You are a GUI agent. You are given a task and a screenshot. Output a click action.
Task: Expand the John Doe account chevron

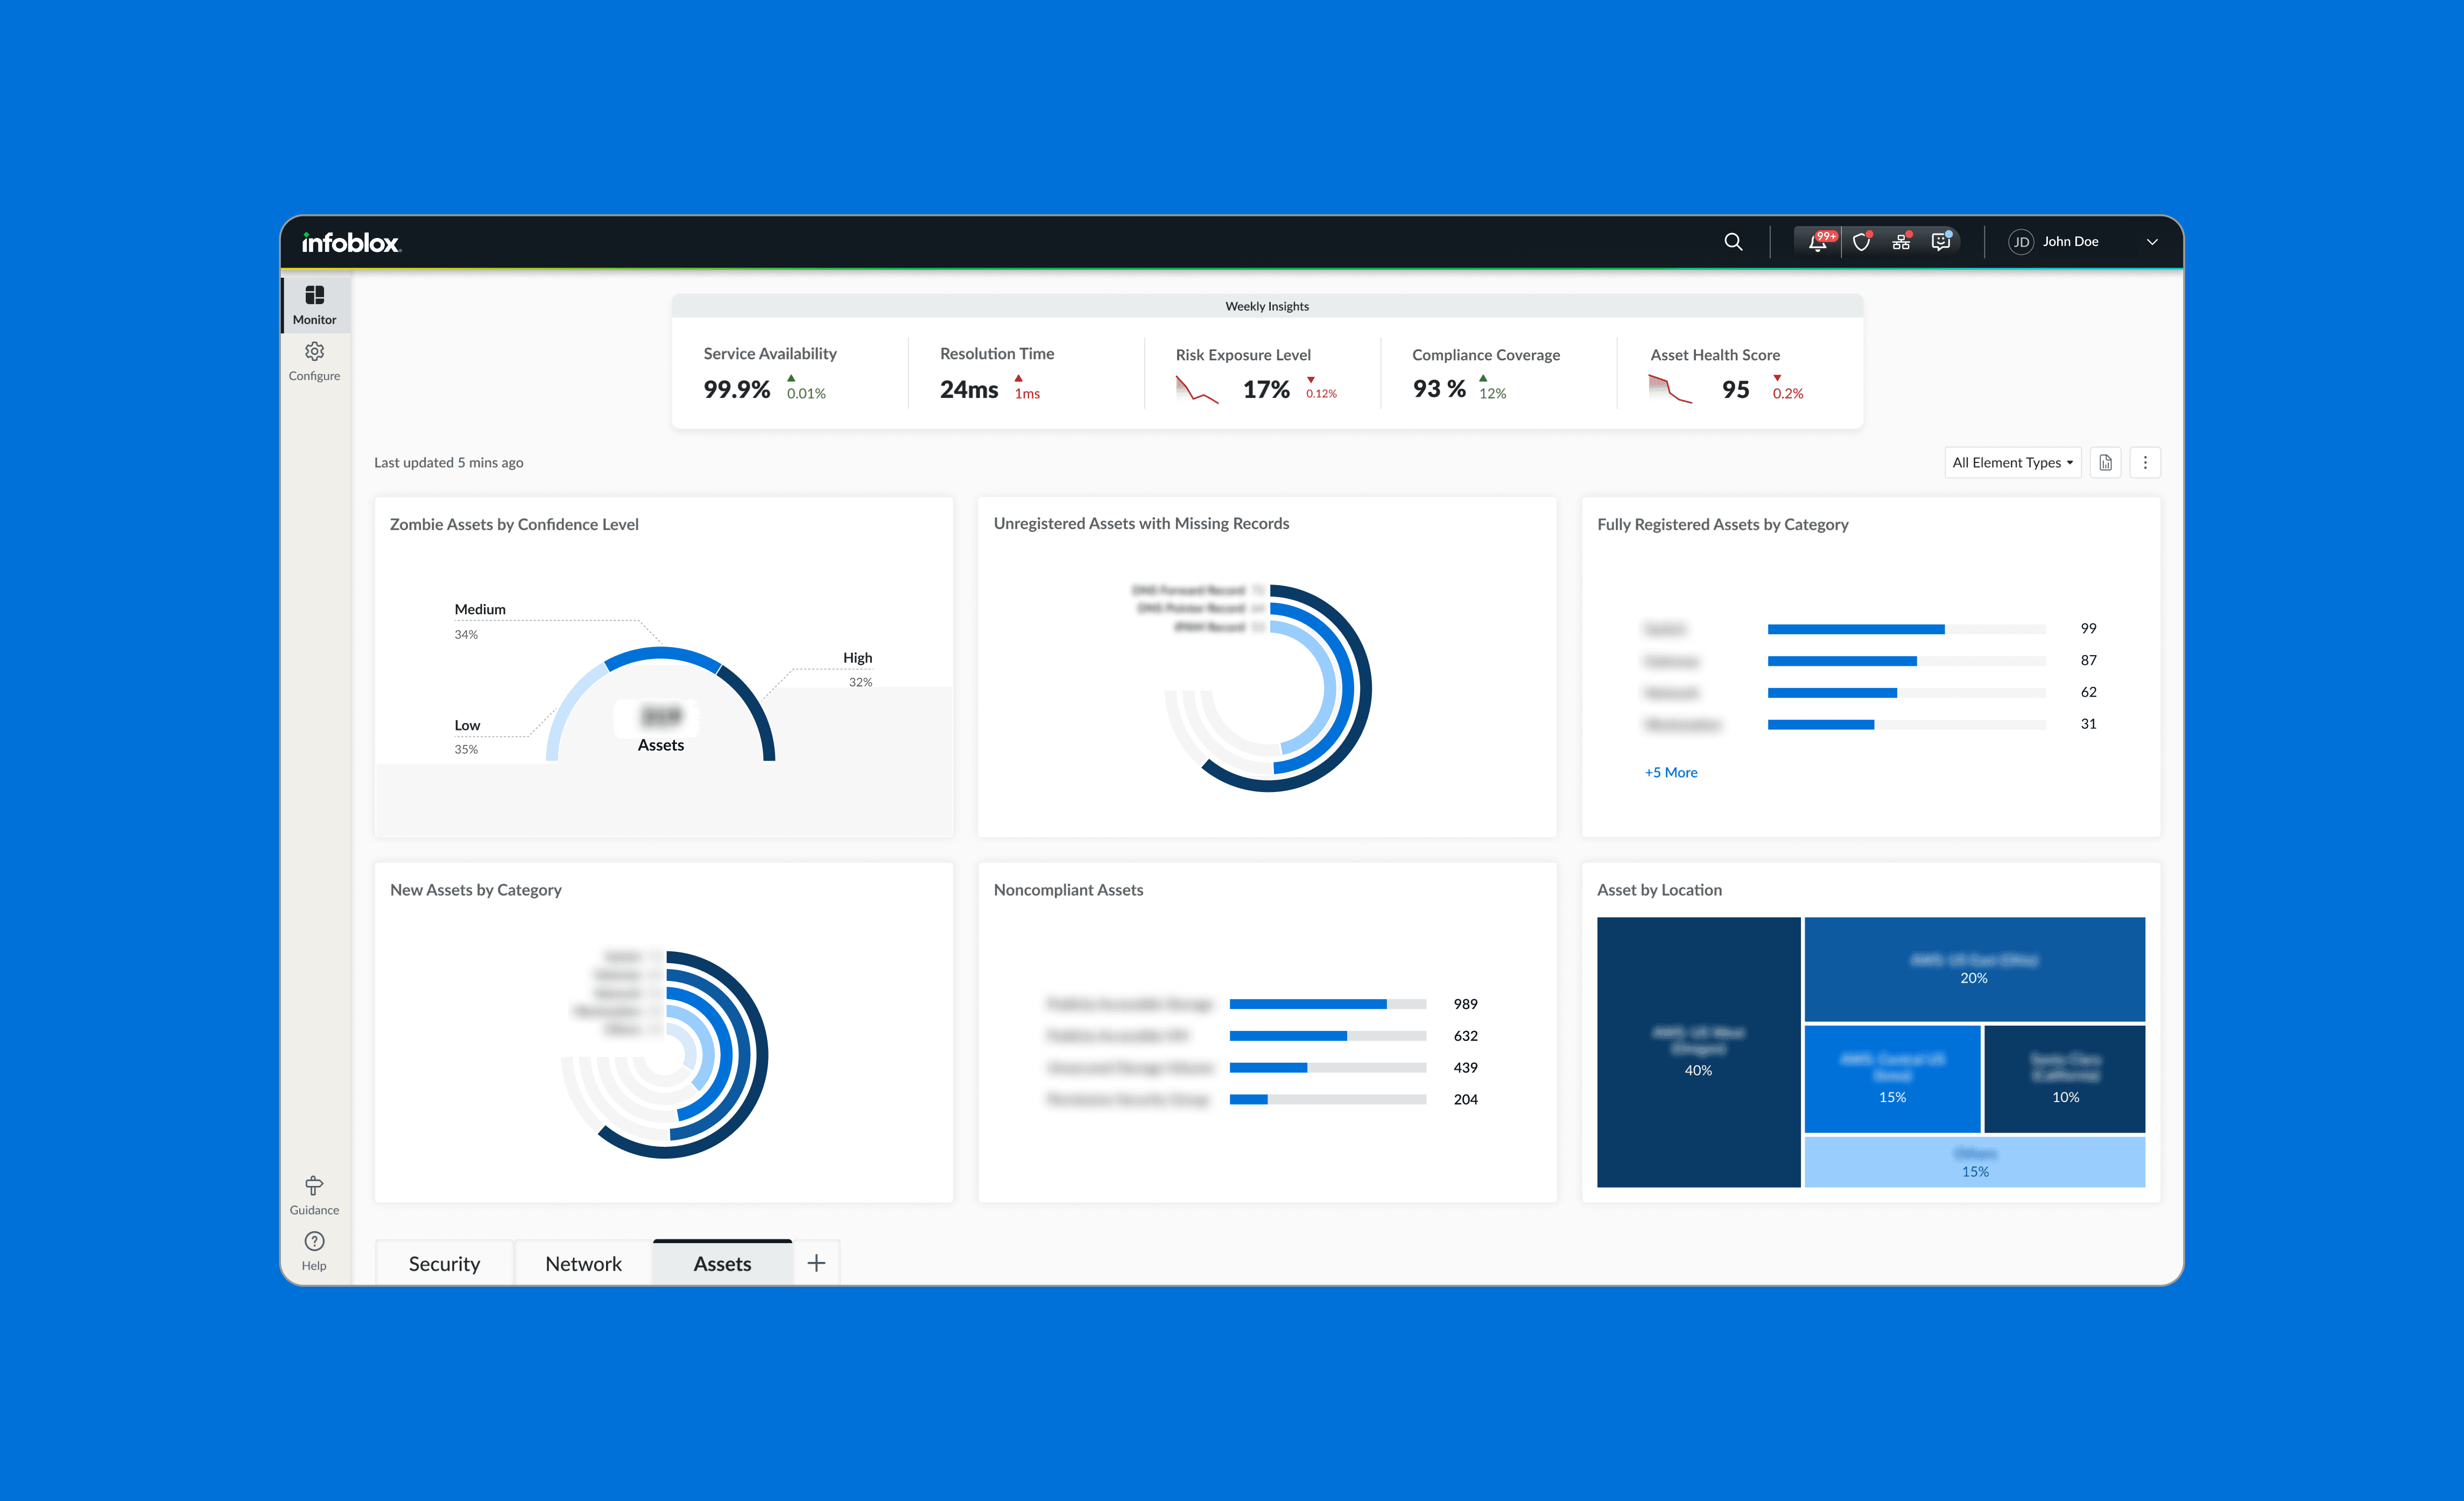pos(2152,242)
